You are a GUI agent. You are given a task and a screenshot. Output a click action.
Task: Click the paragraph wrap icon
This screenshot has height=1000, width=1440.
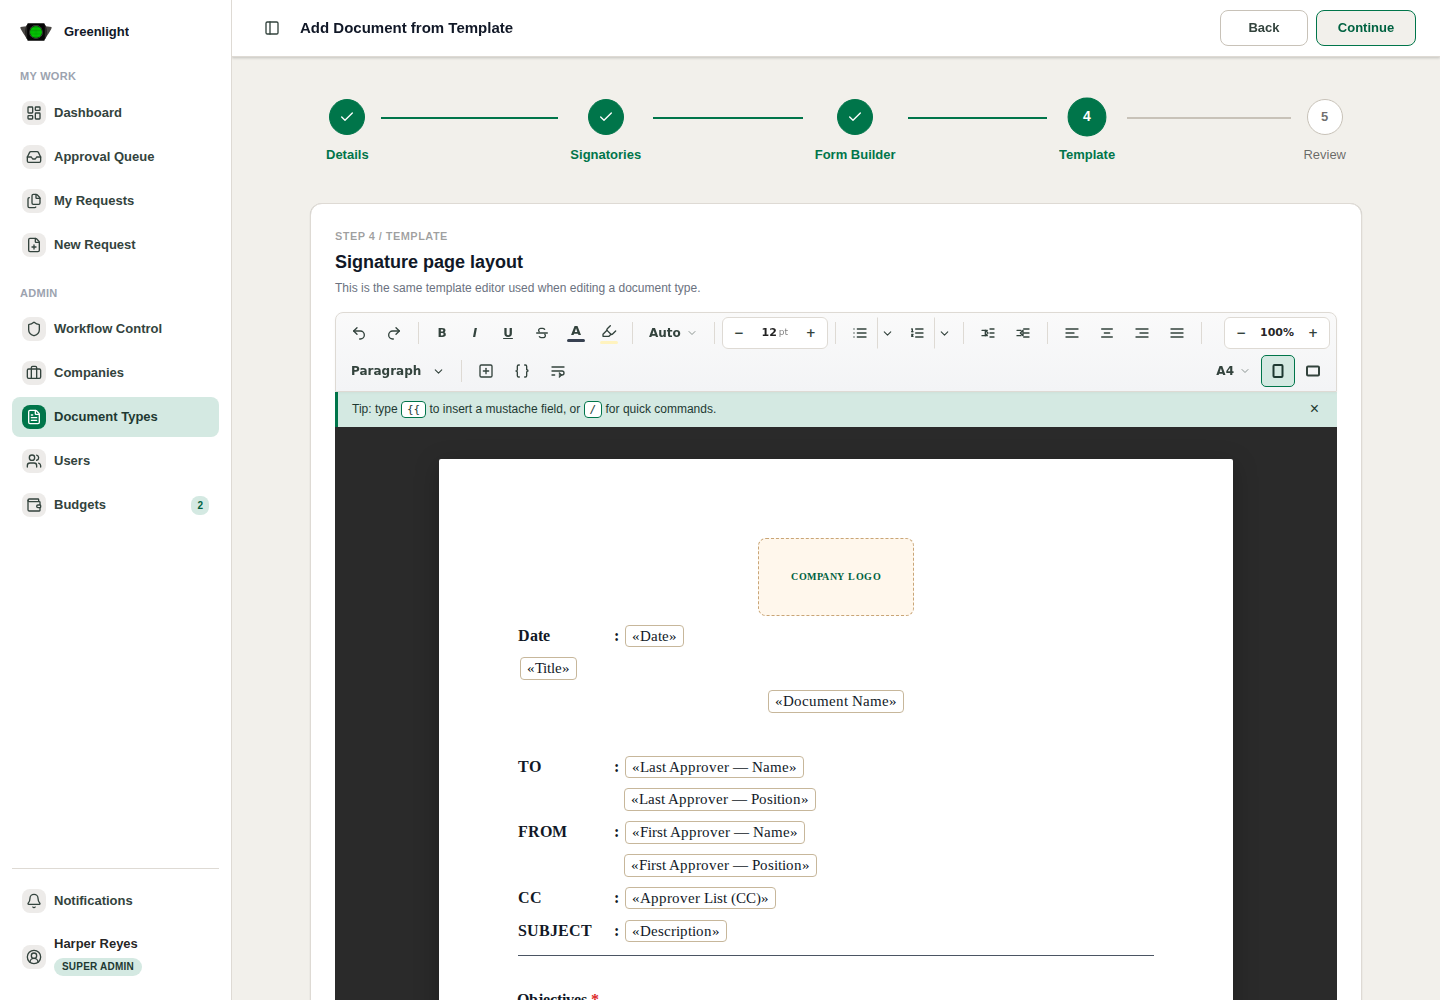[x=558, y=371]
